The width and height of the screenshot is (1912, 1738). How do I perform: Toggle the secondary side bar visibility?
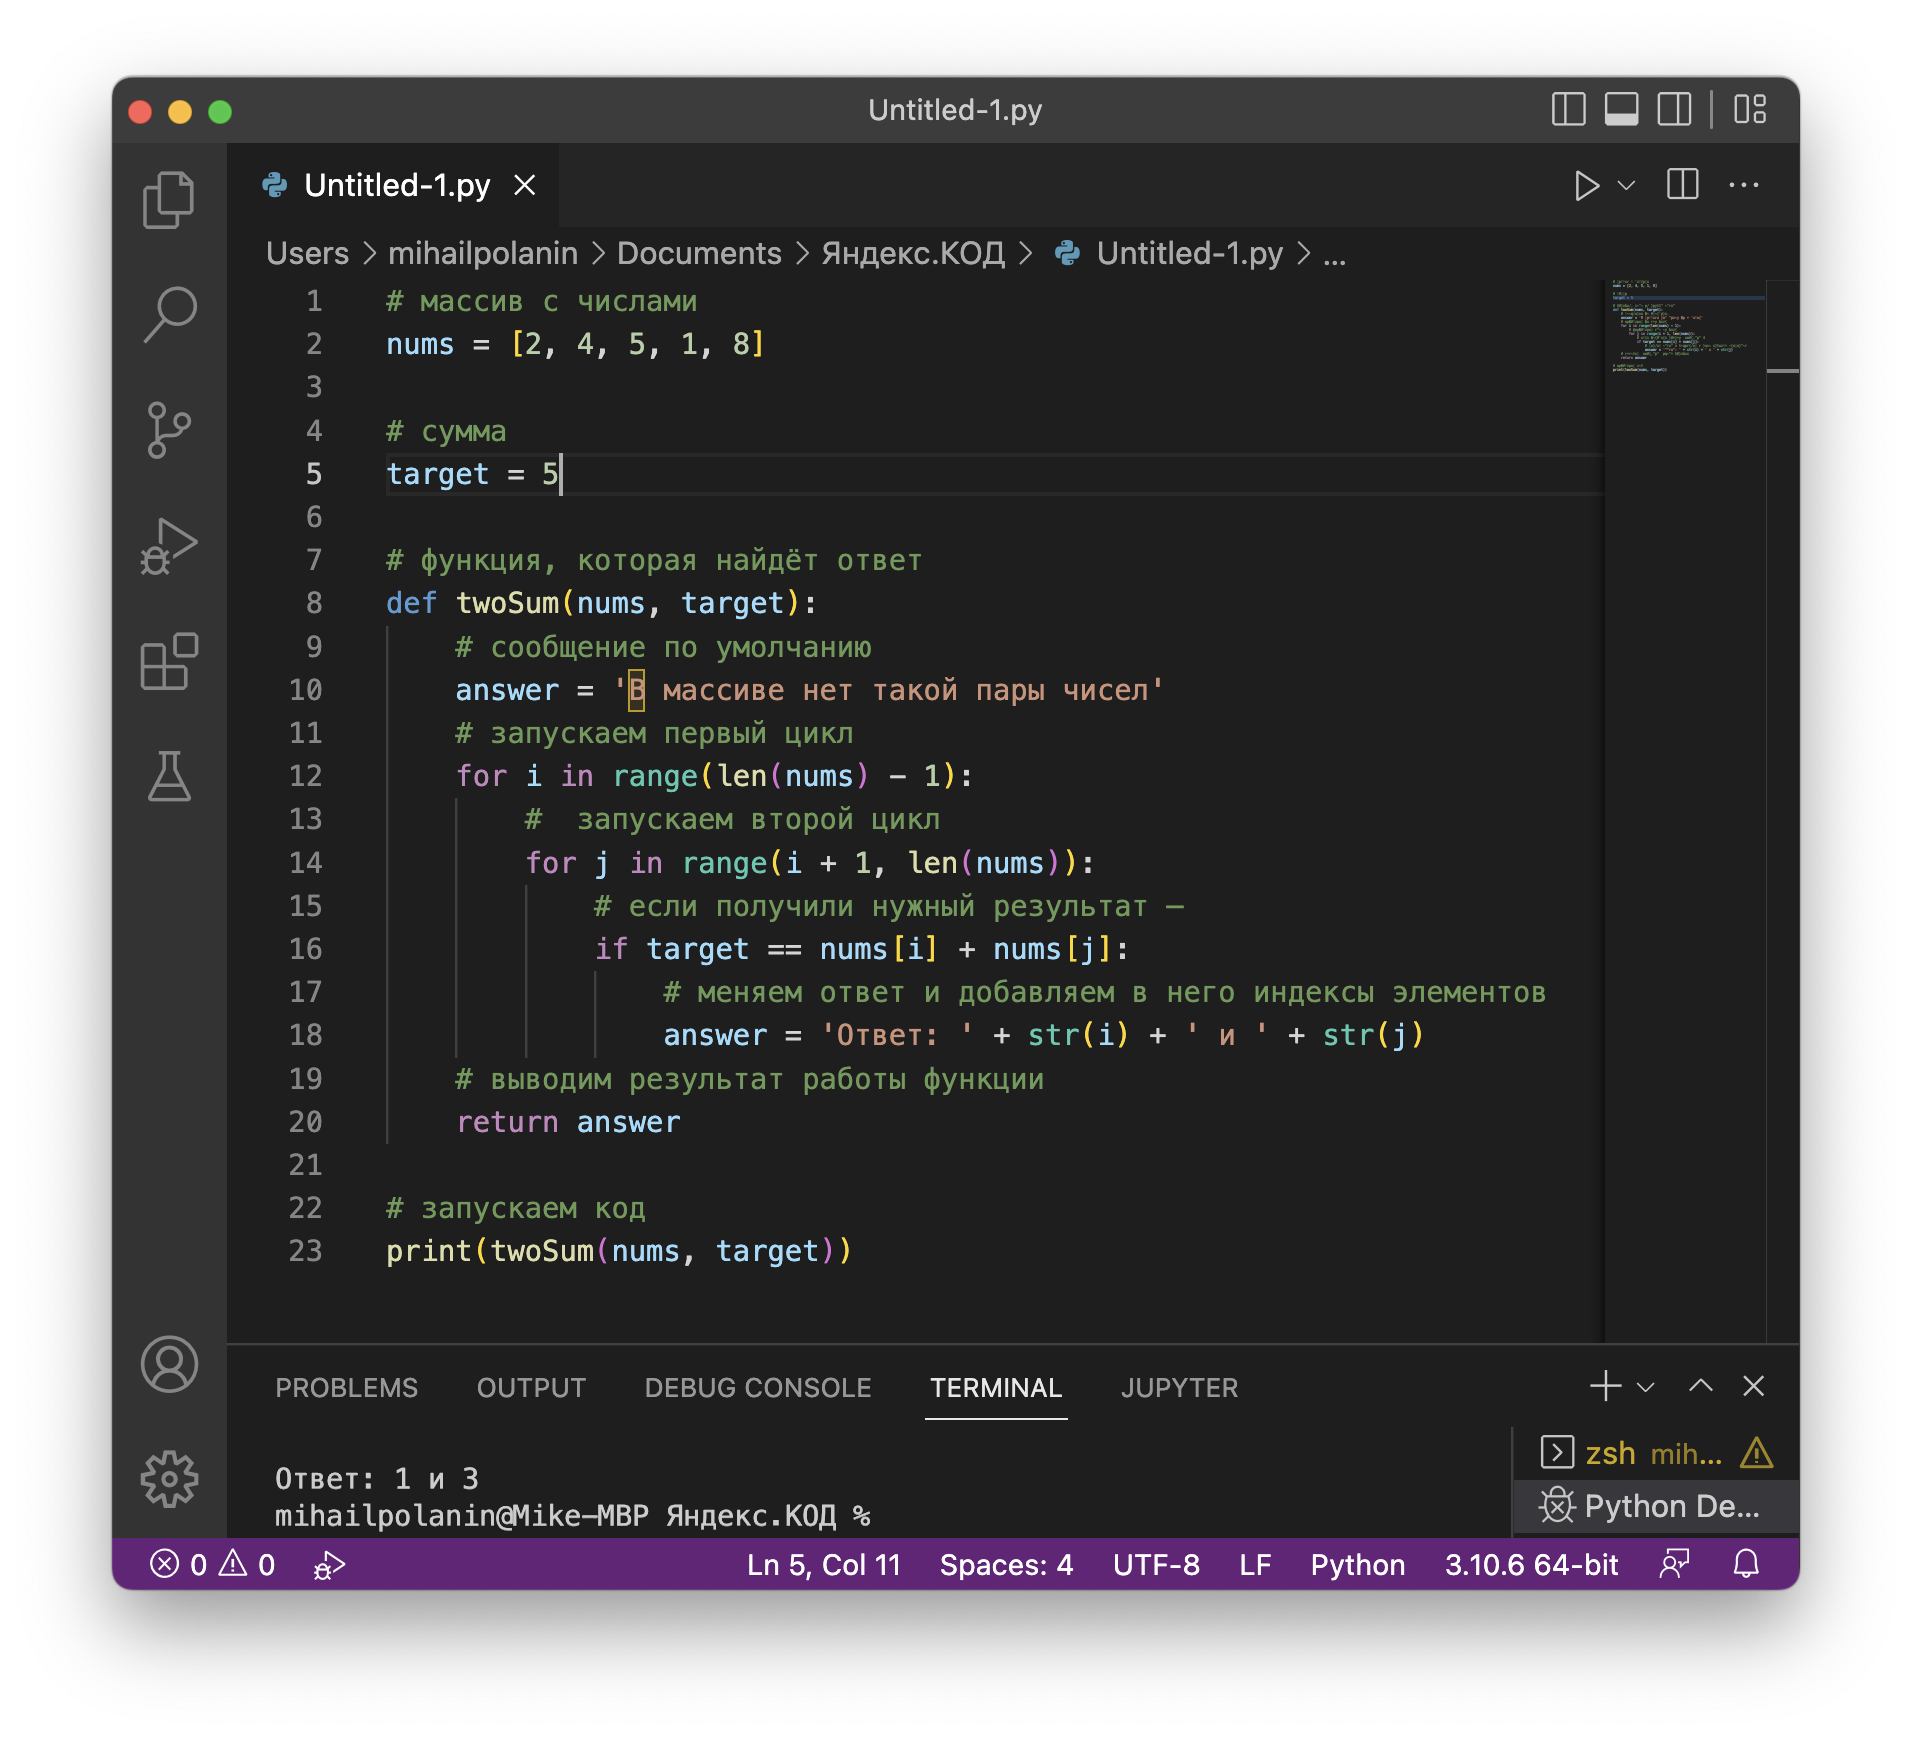(x=1674, y=109)
